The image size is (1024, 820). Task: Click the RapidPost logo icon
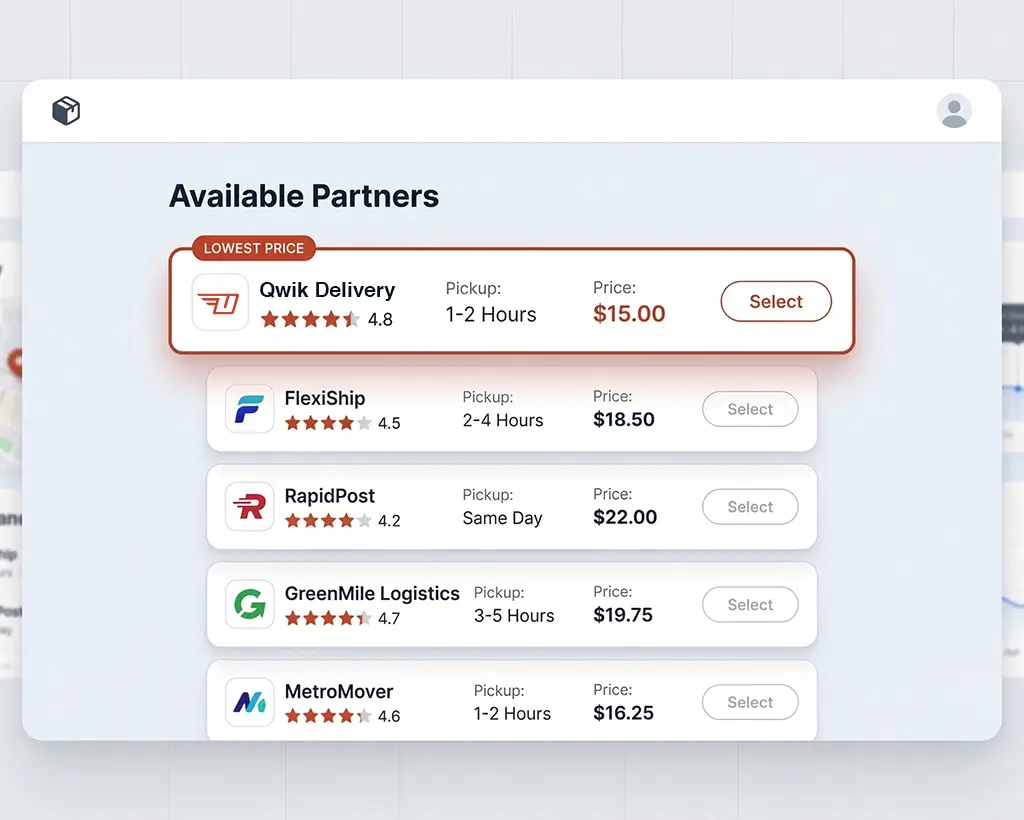(x=249, y=507)
